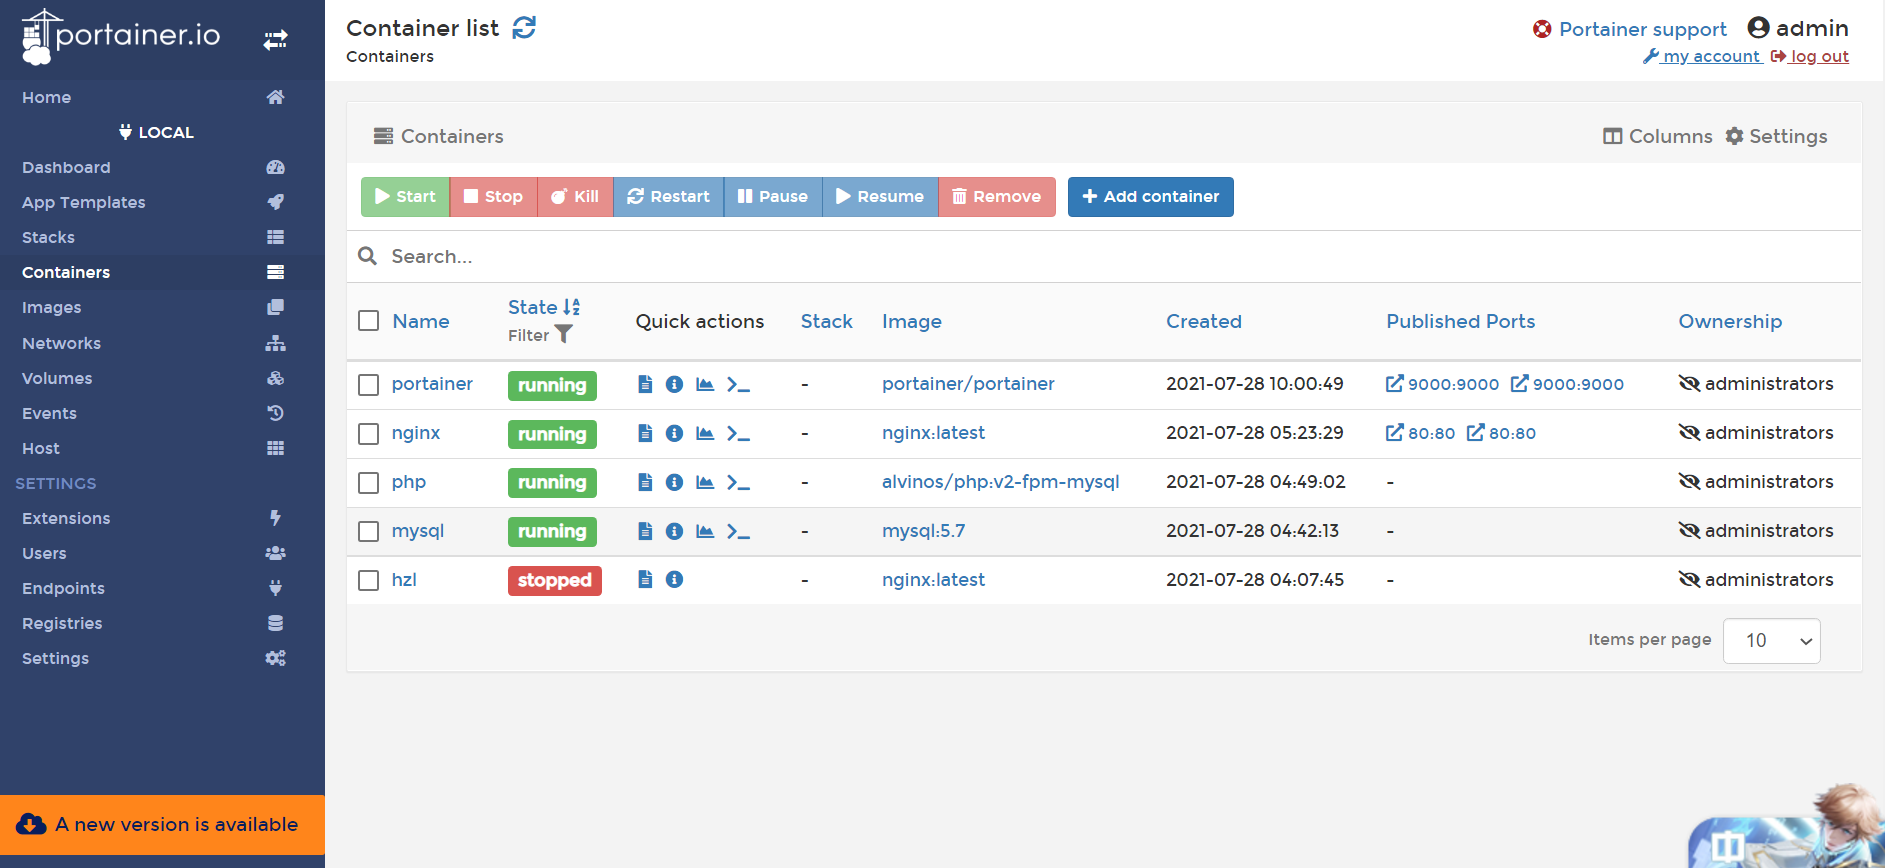Check the portainer container checkbox

(x=369, y=385)
